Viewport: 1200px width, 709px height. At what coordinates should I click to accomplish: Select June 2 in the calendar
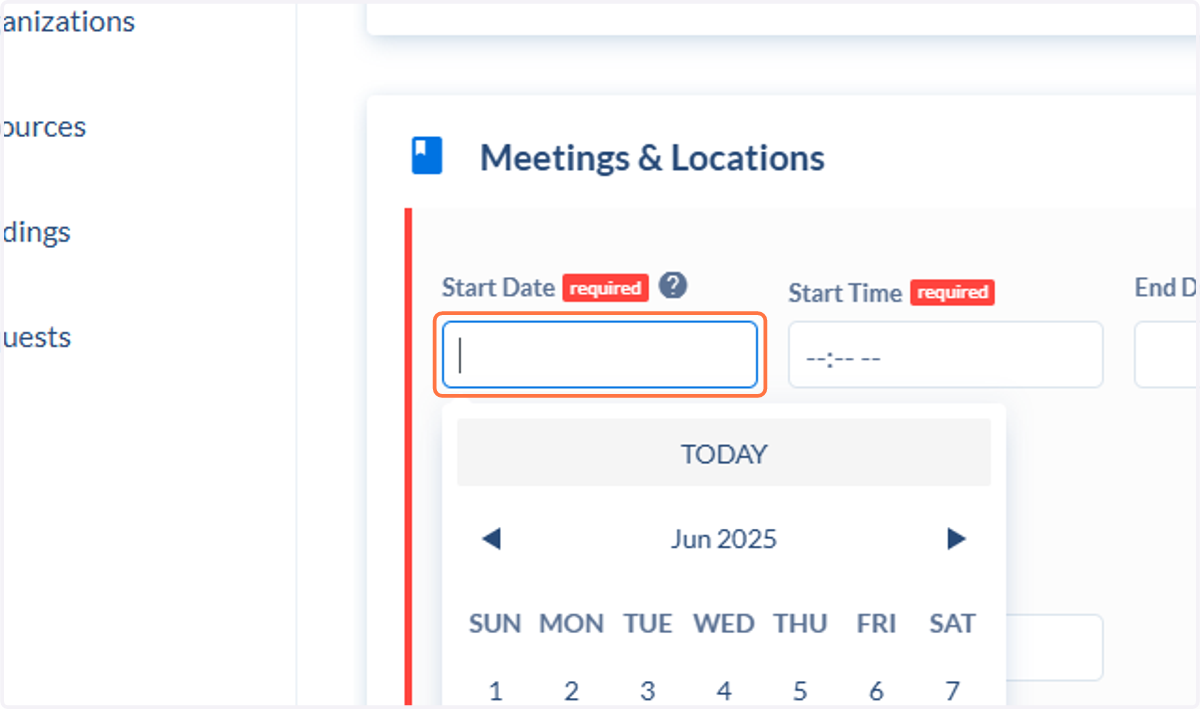pyautogui.click(x=572, y=690)
